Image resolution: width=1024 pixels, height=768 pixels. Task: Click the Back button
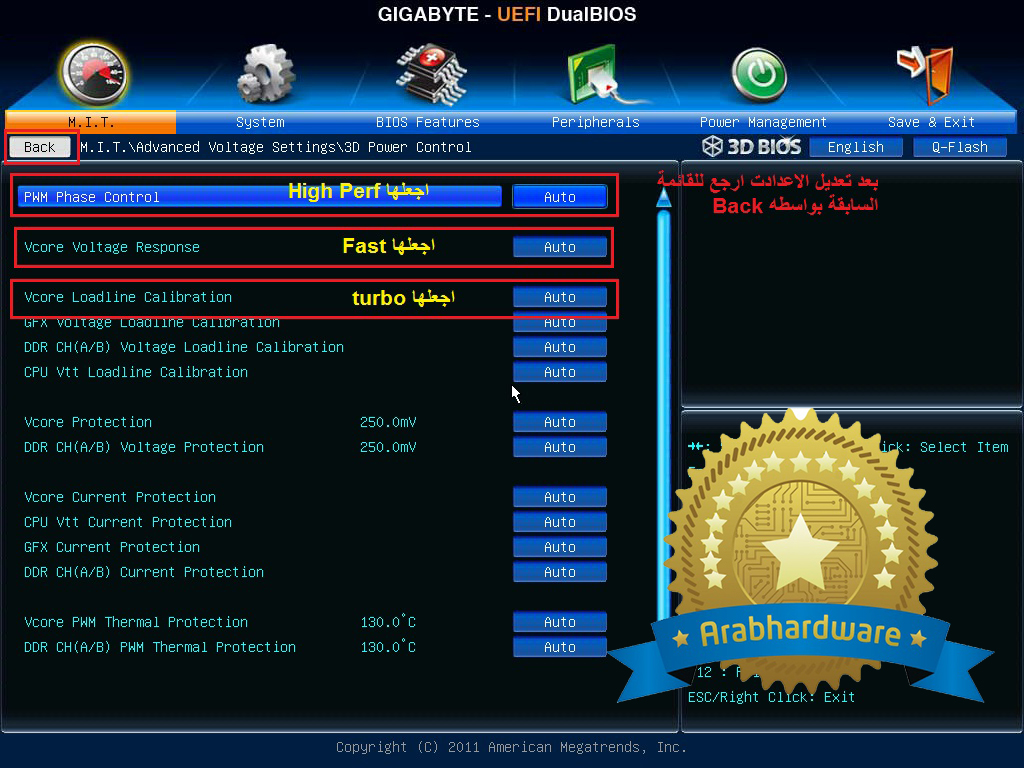point(40,147)
